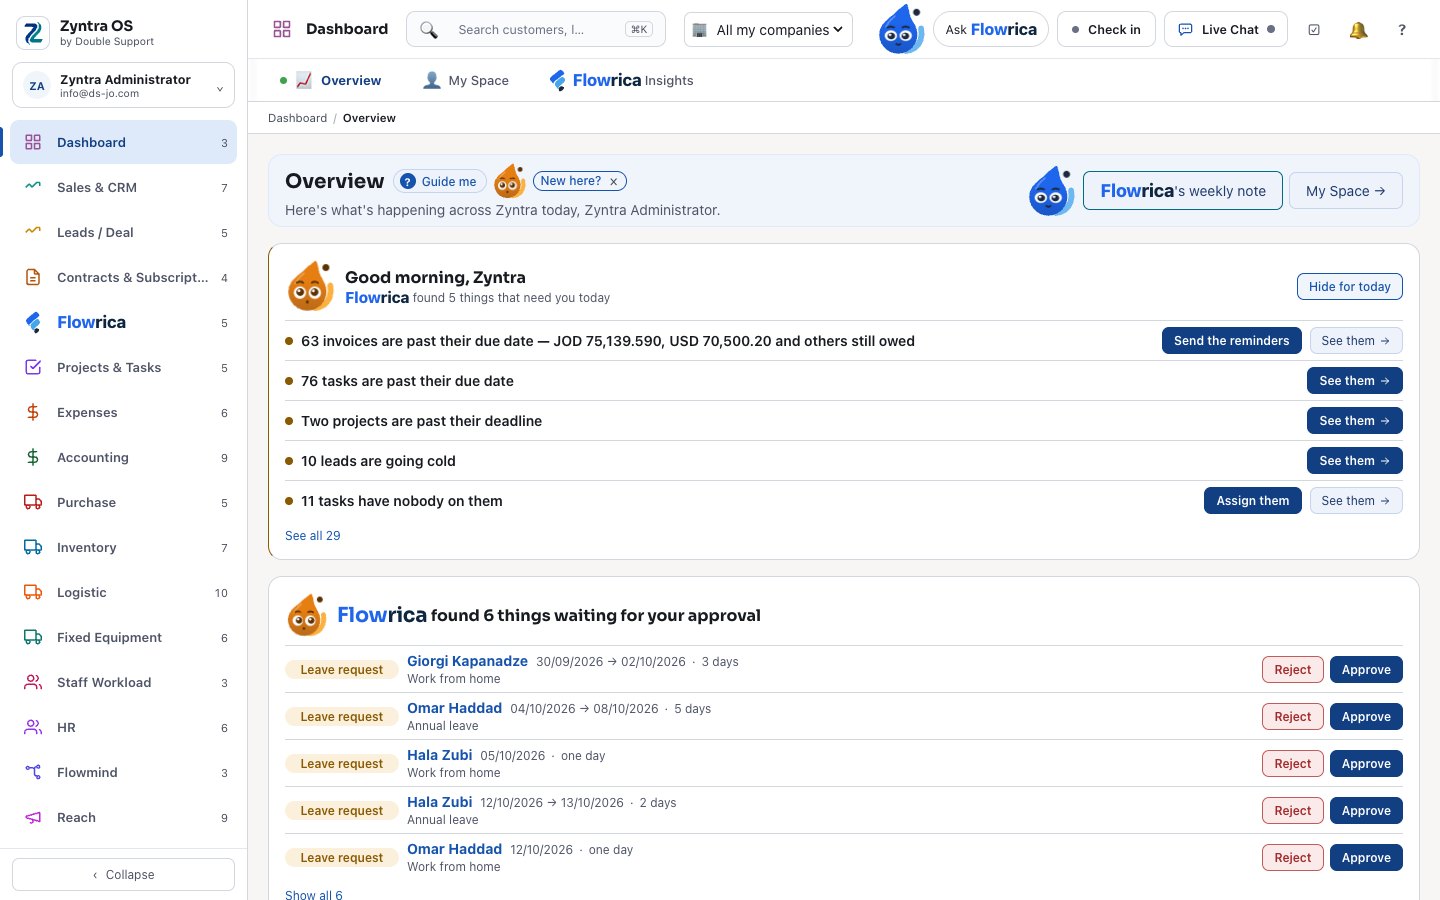Viewport: 1440px width, 900px height.
Task: Open Projects & Tasks in sidebar
Action: click(124, 367)
